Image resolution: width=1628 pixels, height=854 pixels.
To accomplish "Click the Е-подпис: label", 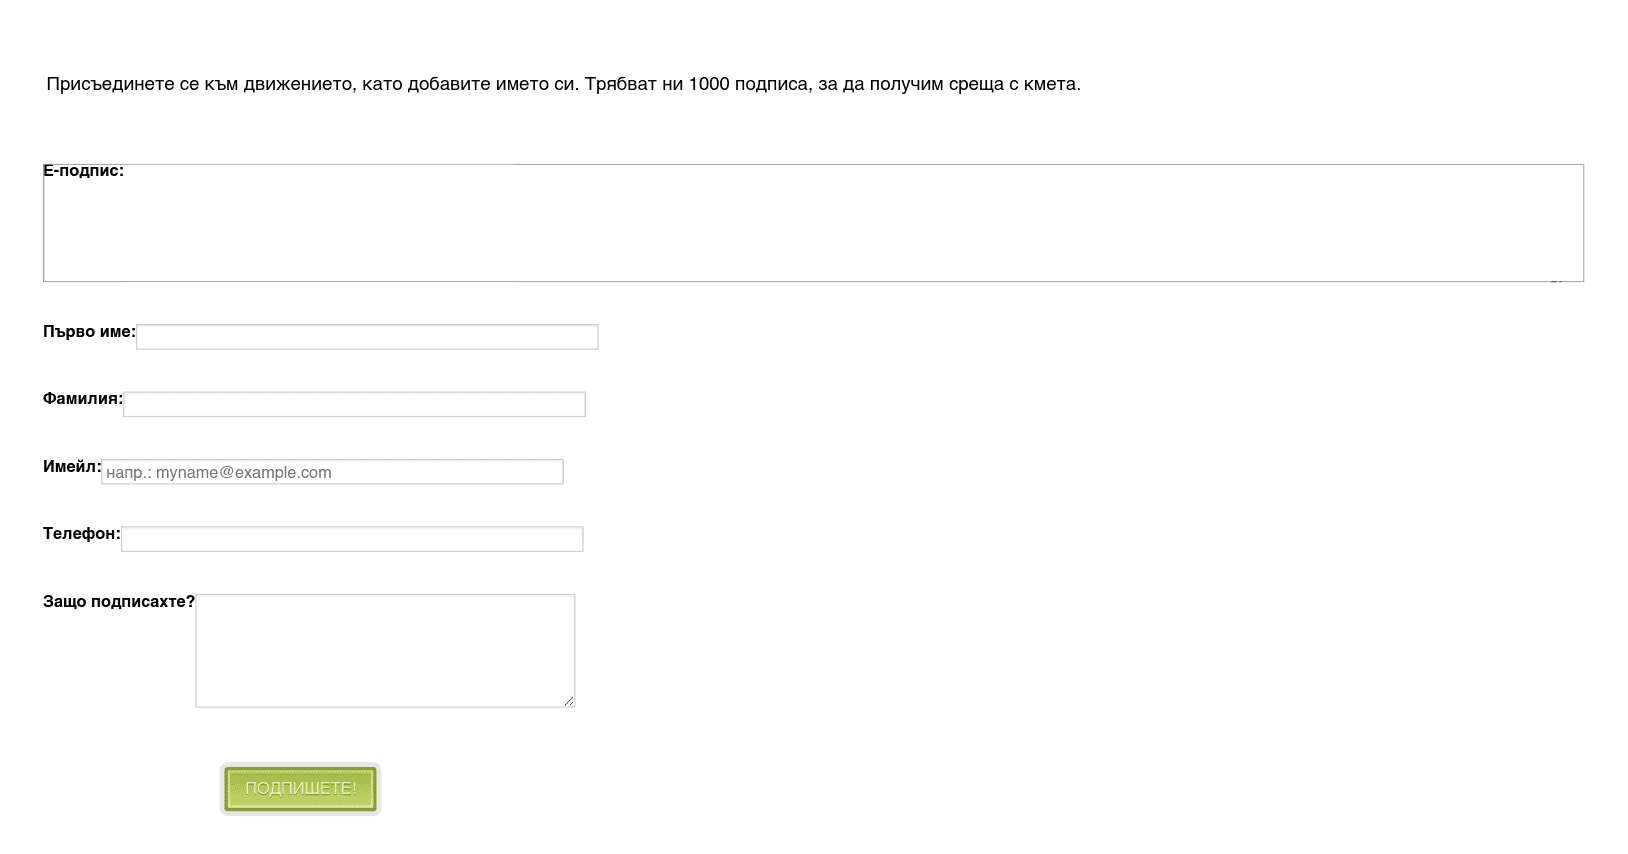I will click(x=83, y=171).
